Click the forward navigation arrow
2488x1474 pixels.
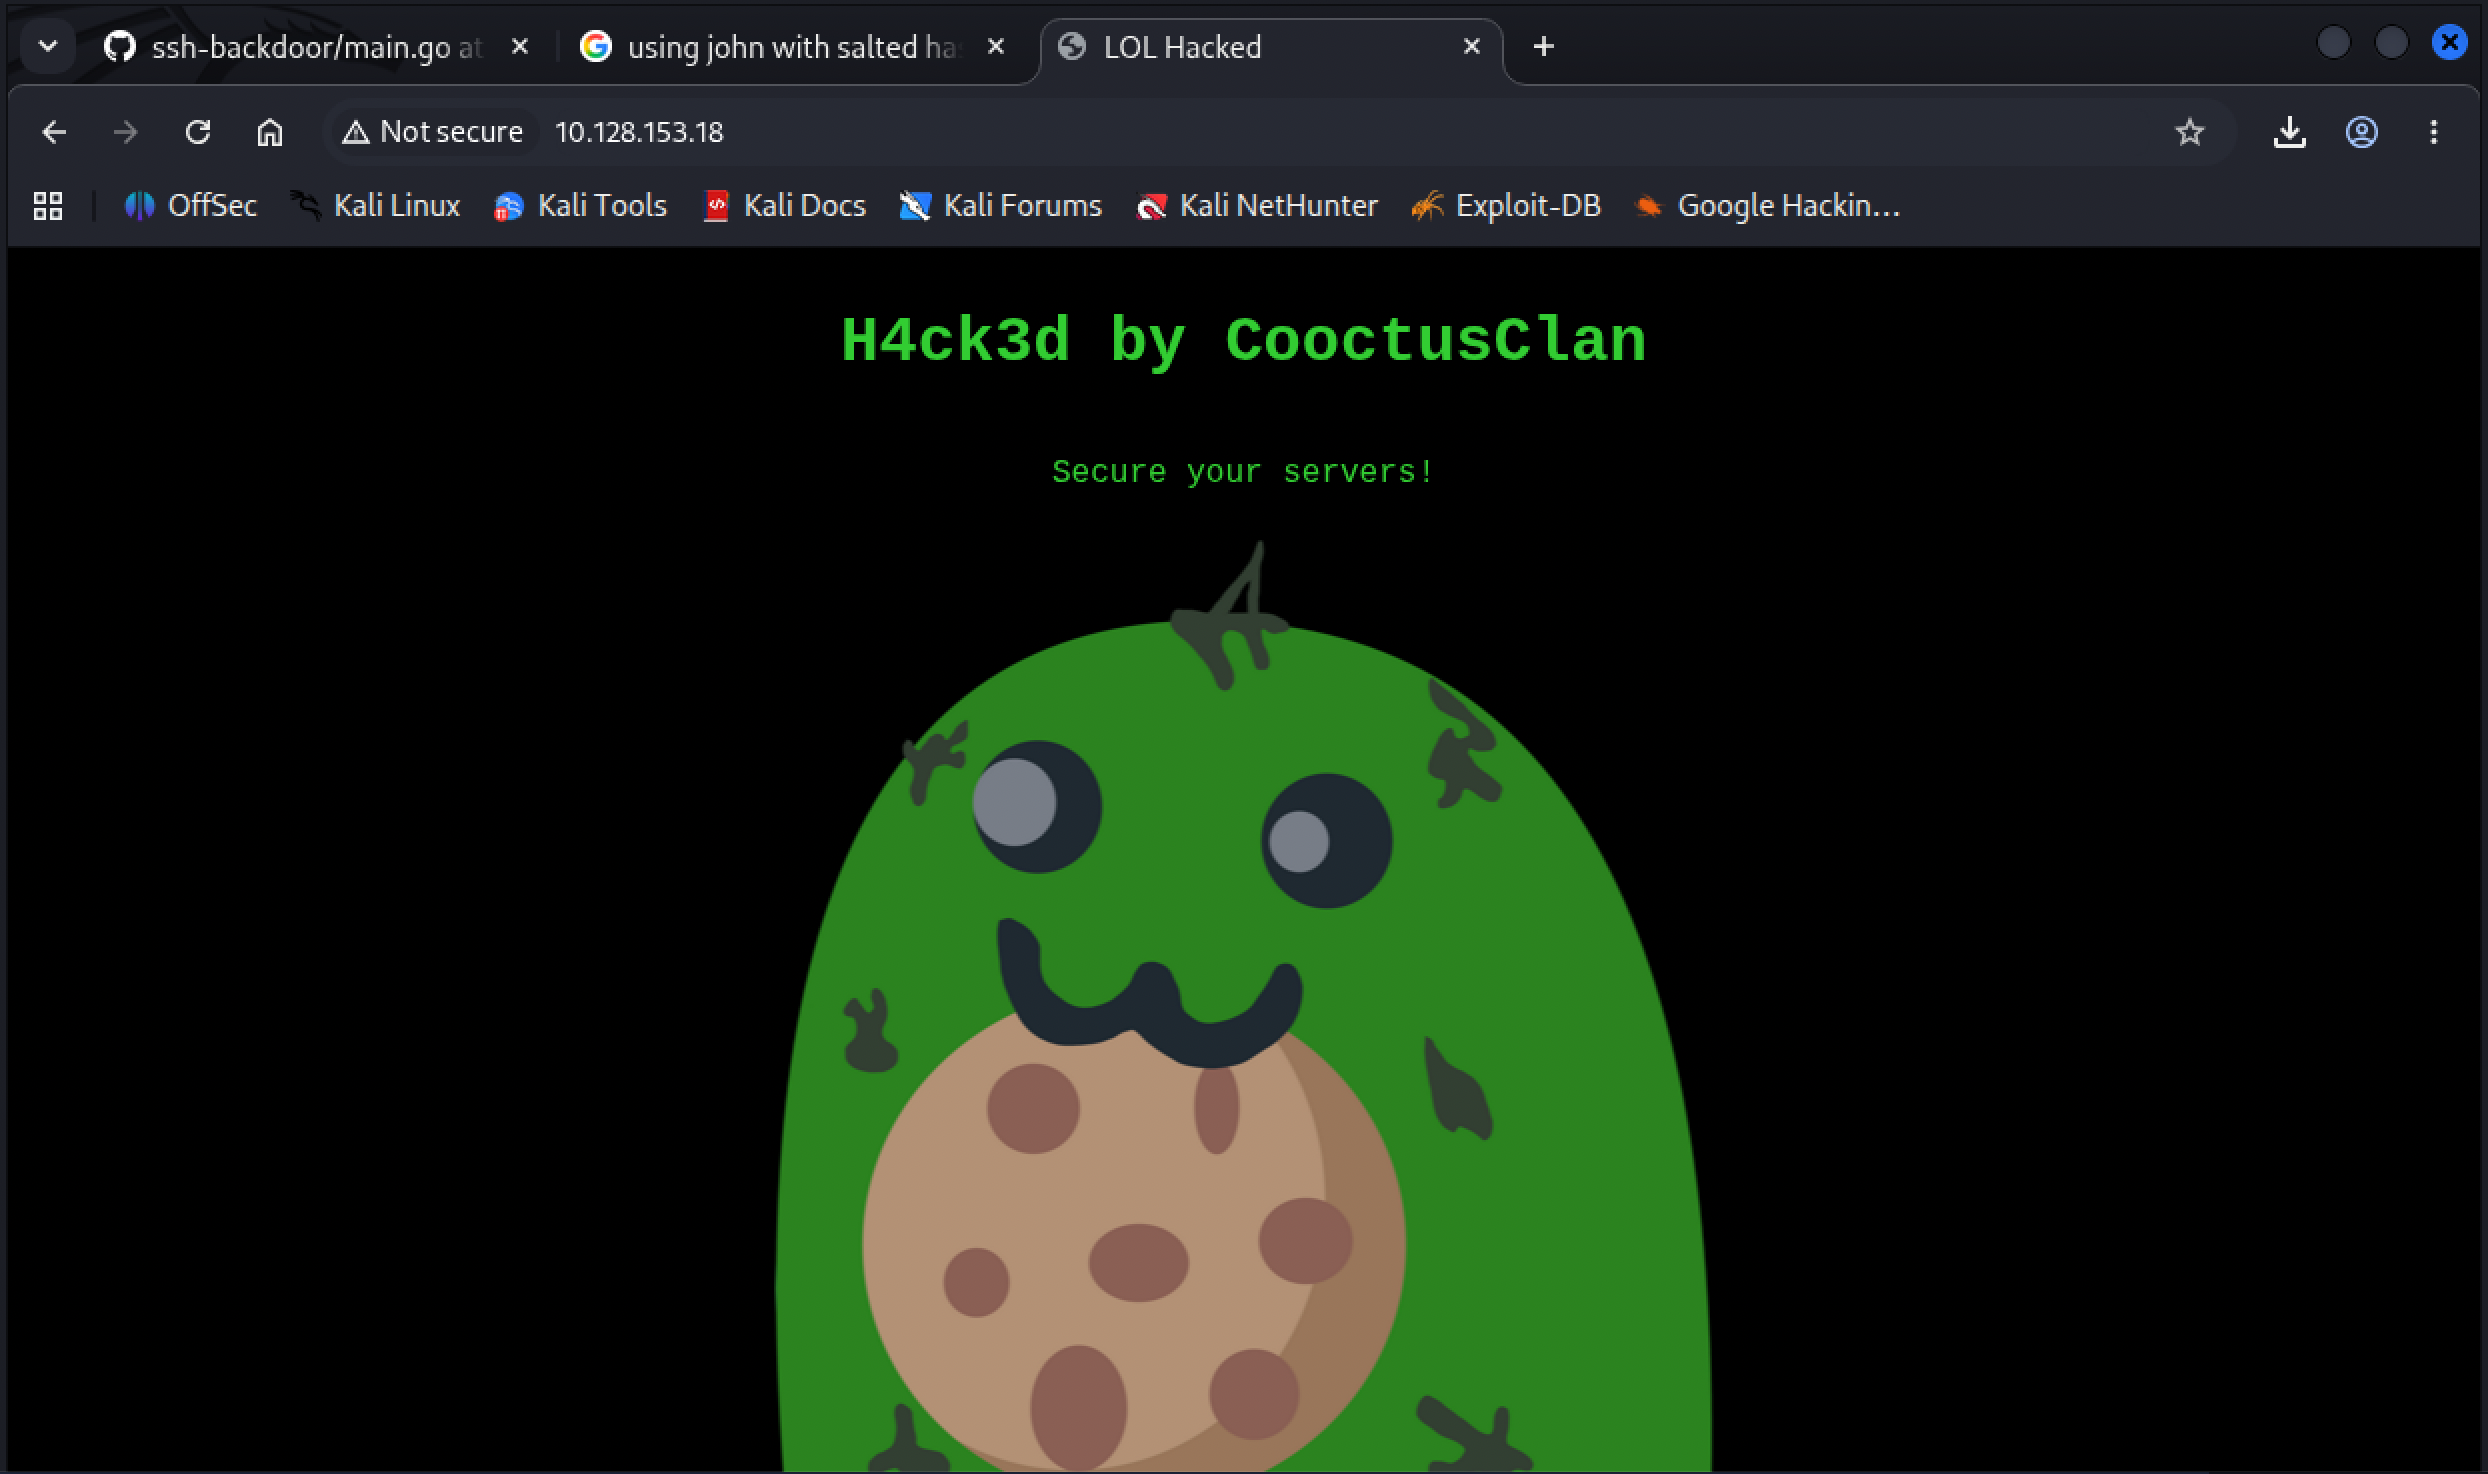pyautogui.click(x=126, y=132)
